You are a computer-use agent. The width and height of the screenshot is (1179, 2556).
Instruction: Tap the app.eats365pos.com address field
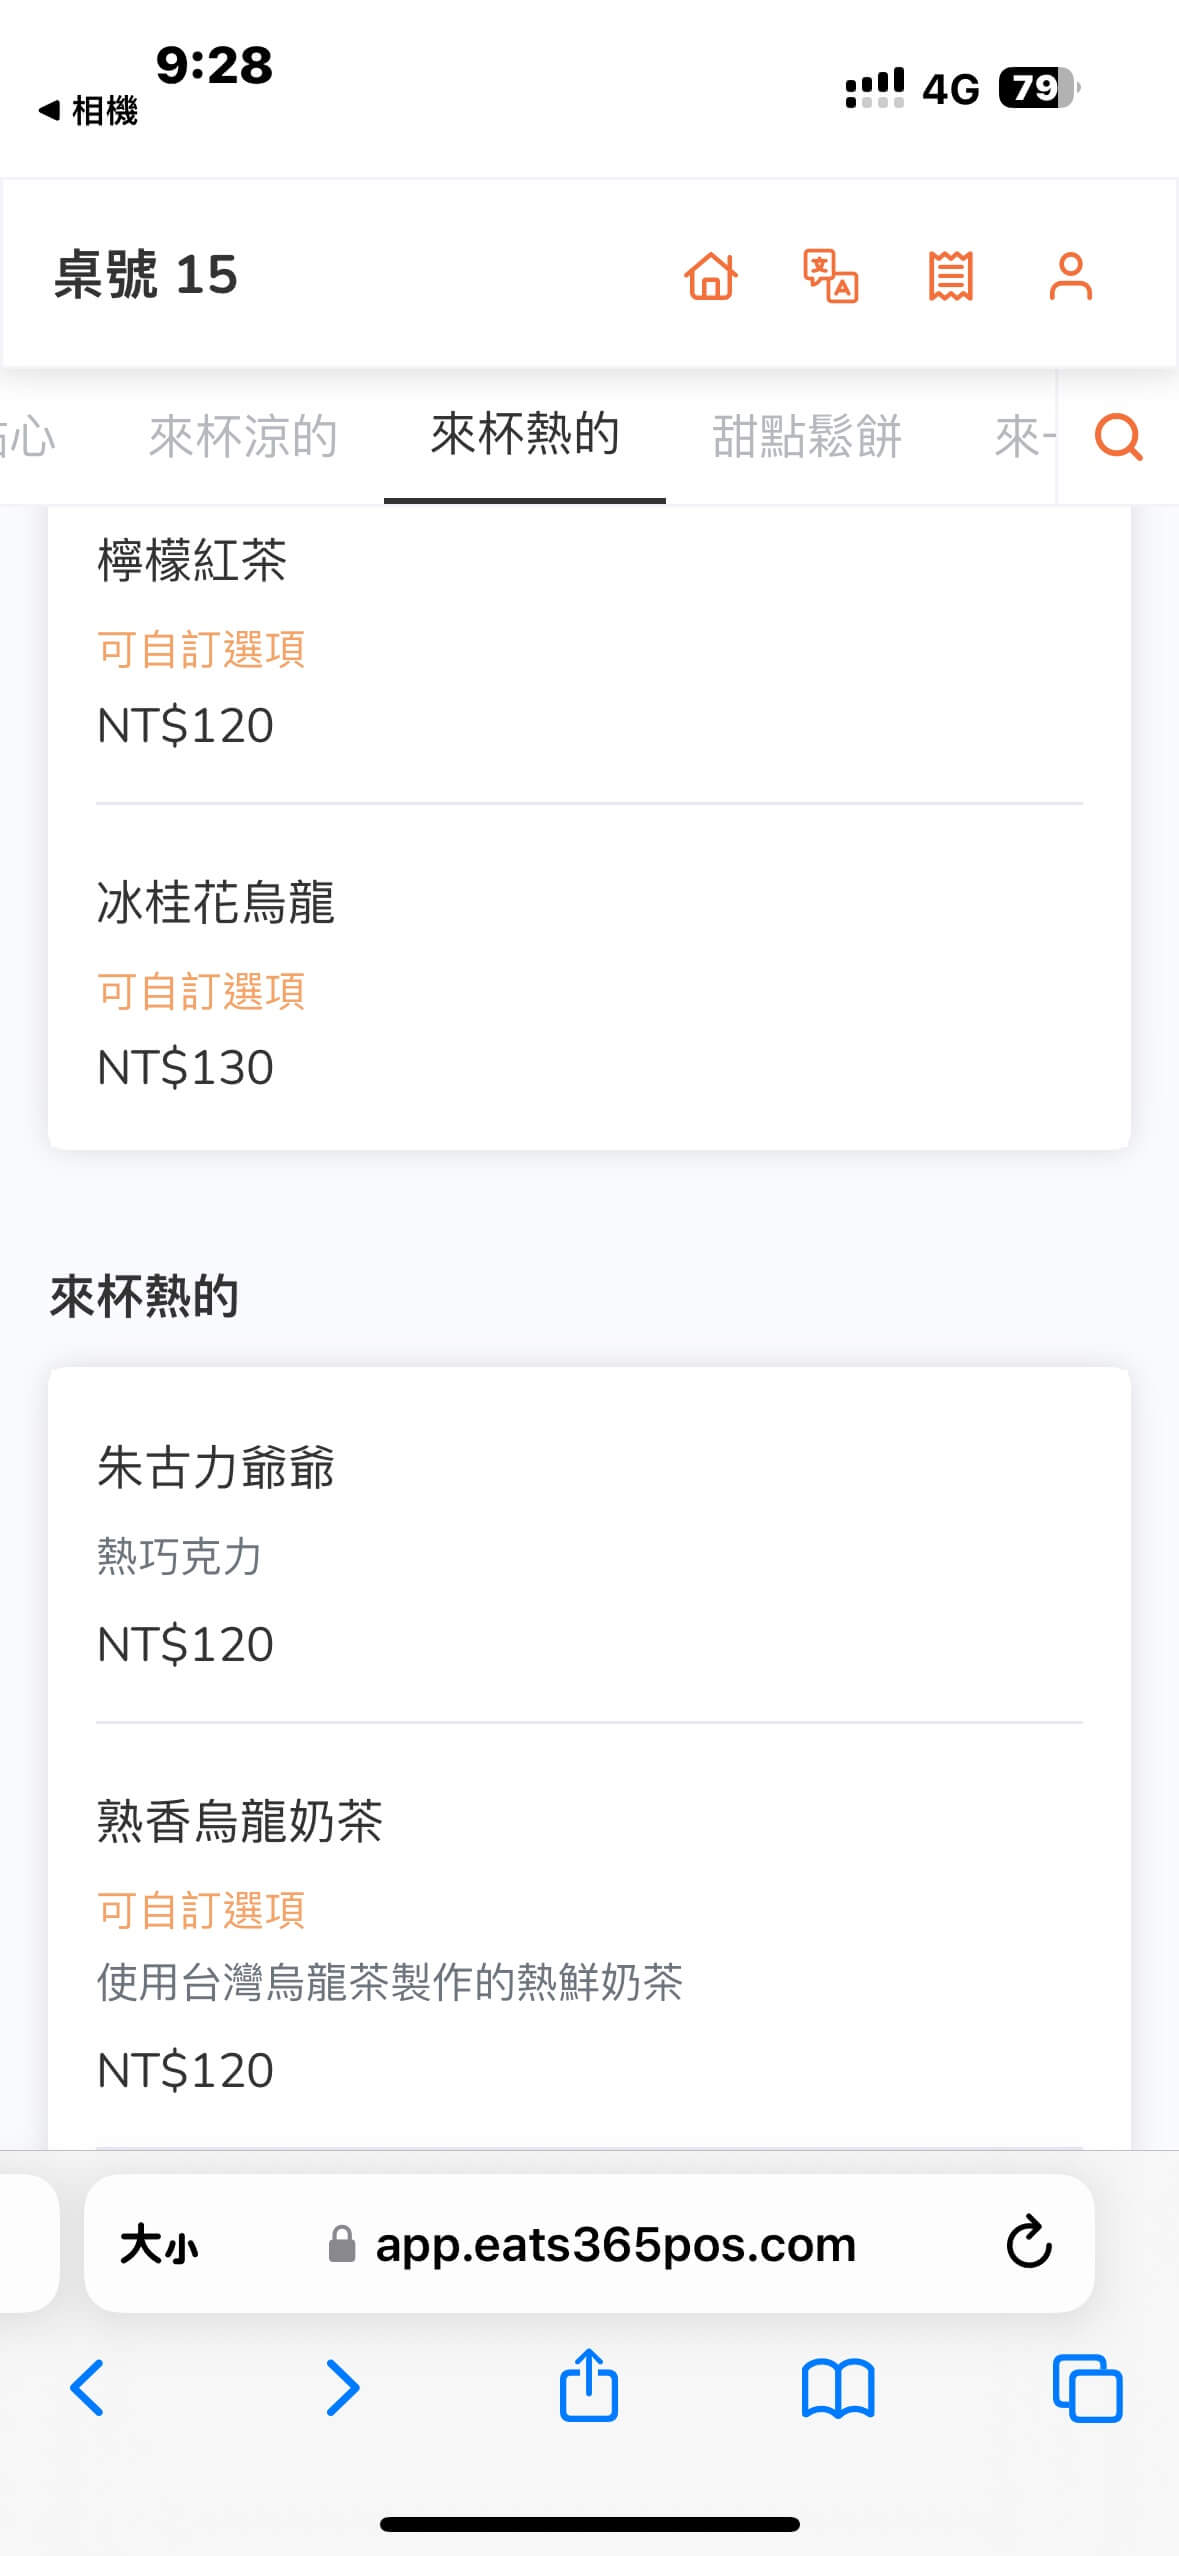coord(614,2244)
